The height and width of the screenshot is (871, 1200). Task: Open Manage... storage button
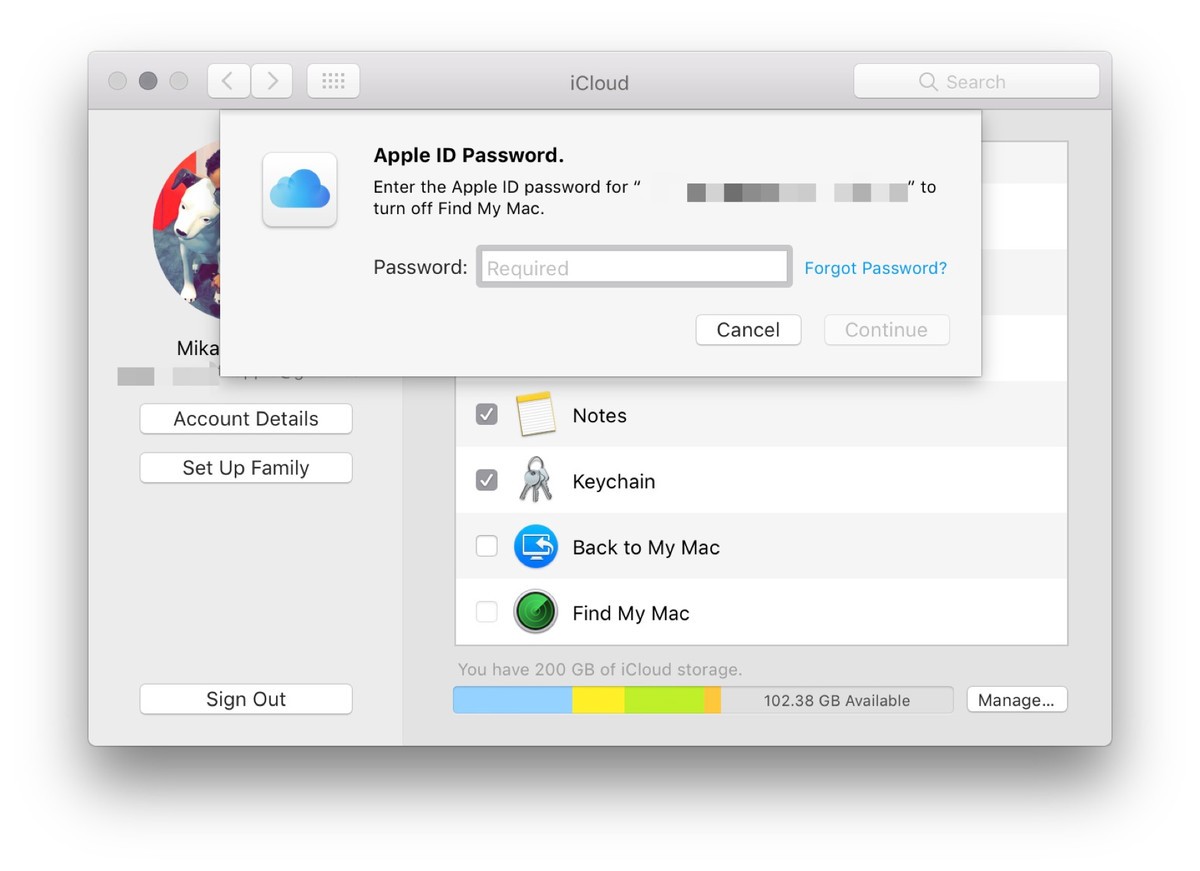(1016, 700)
